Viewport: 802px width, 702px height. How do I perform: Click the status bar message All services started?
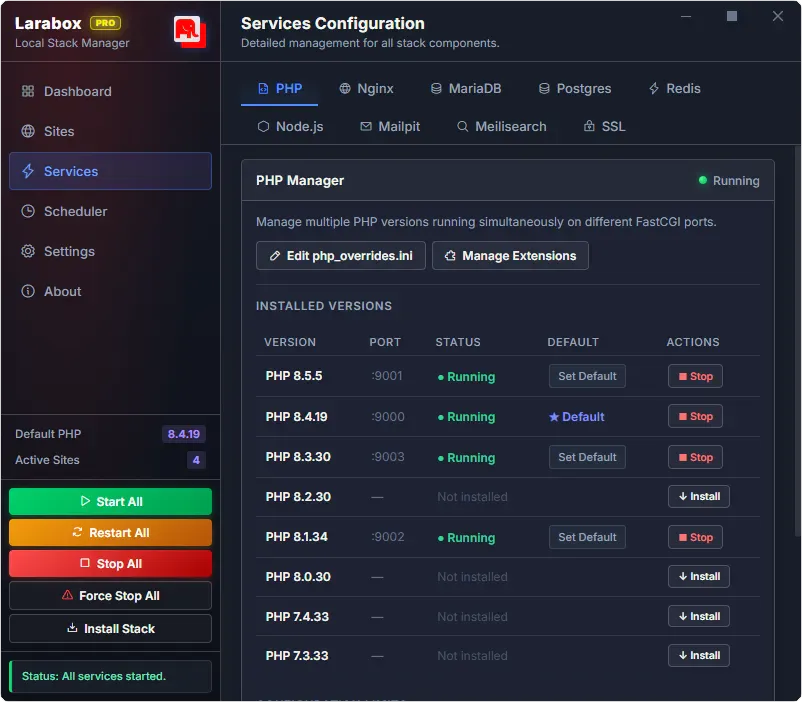click(110, 676)
